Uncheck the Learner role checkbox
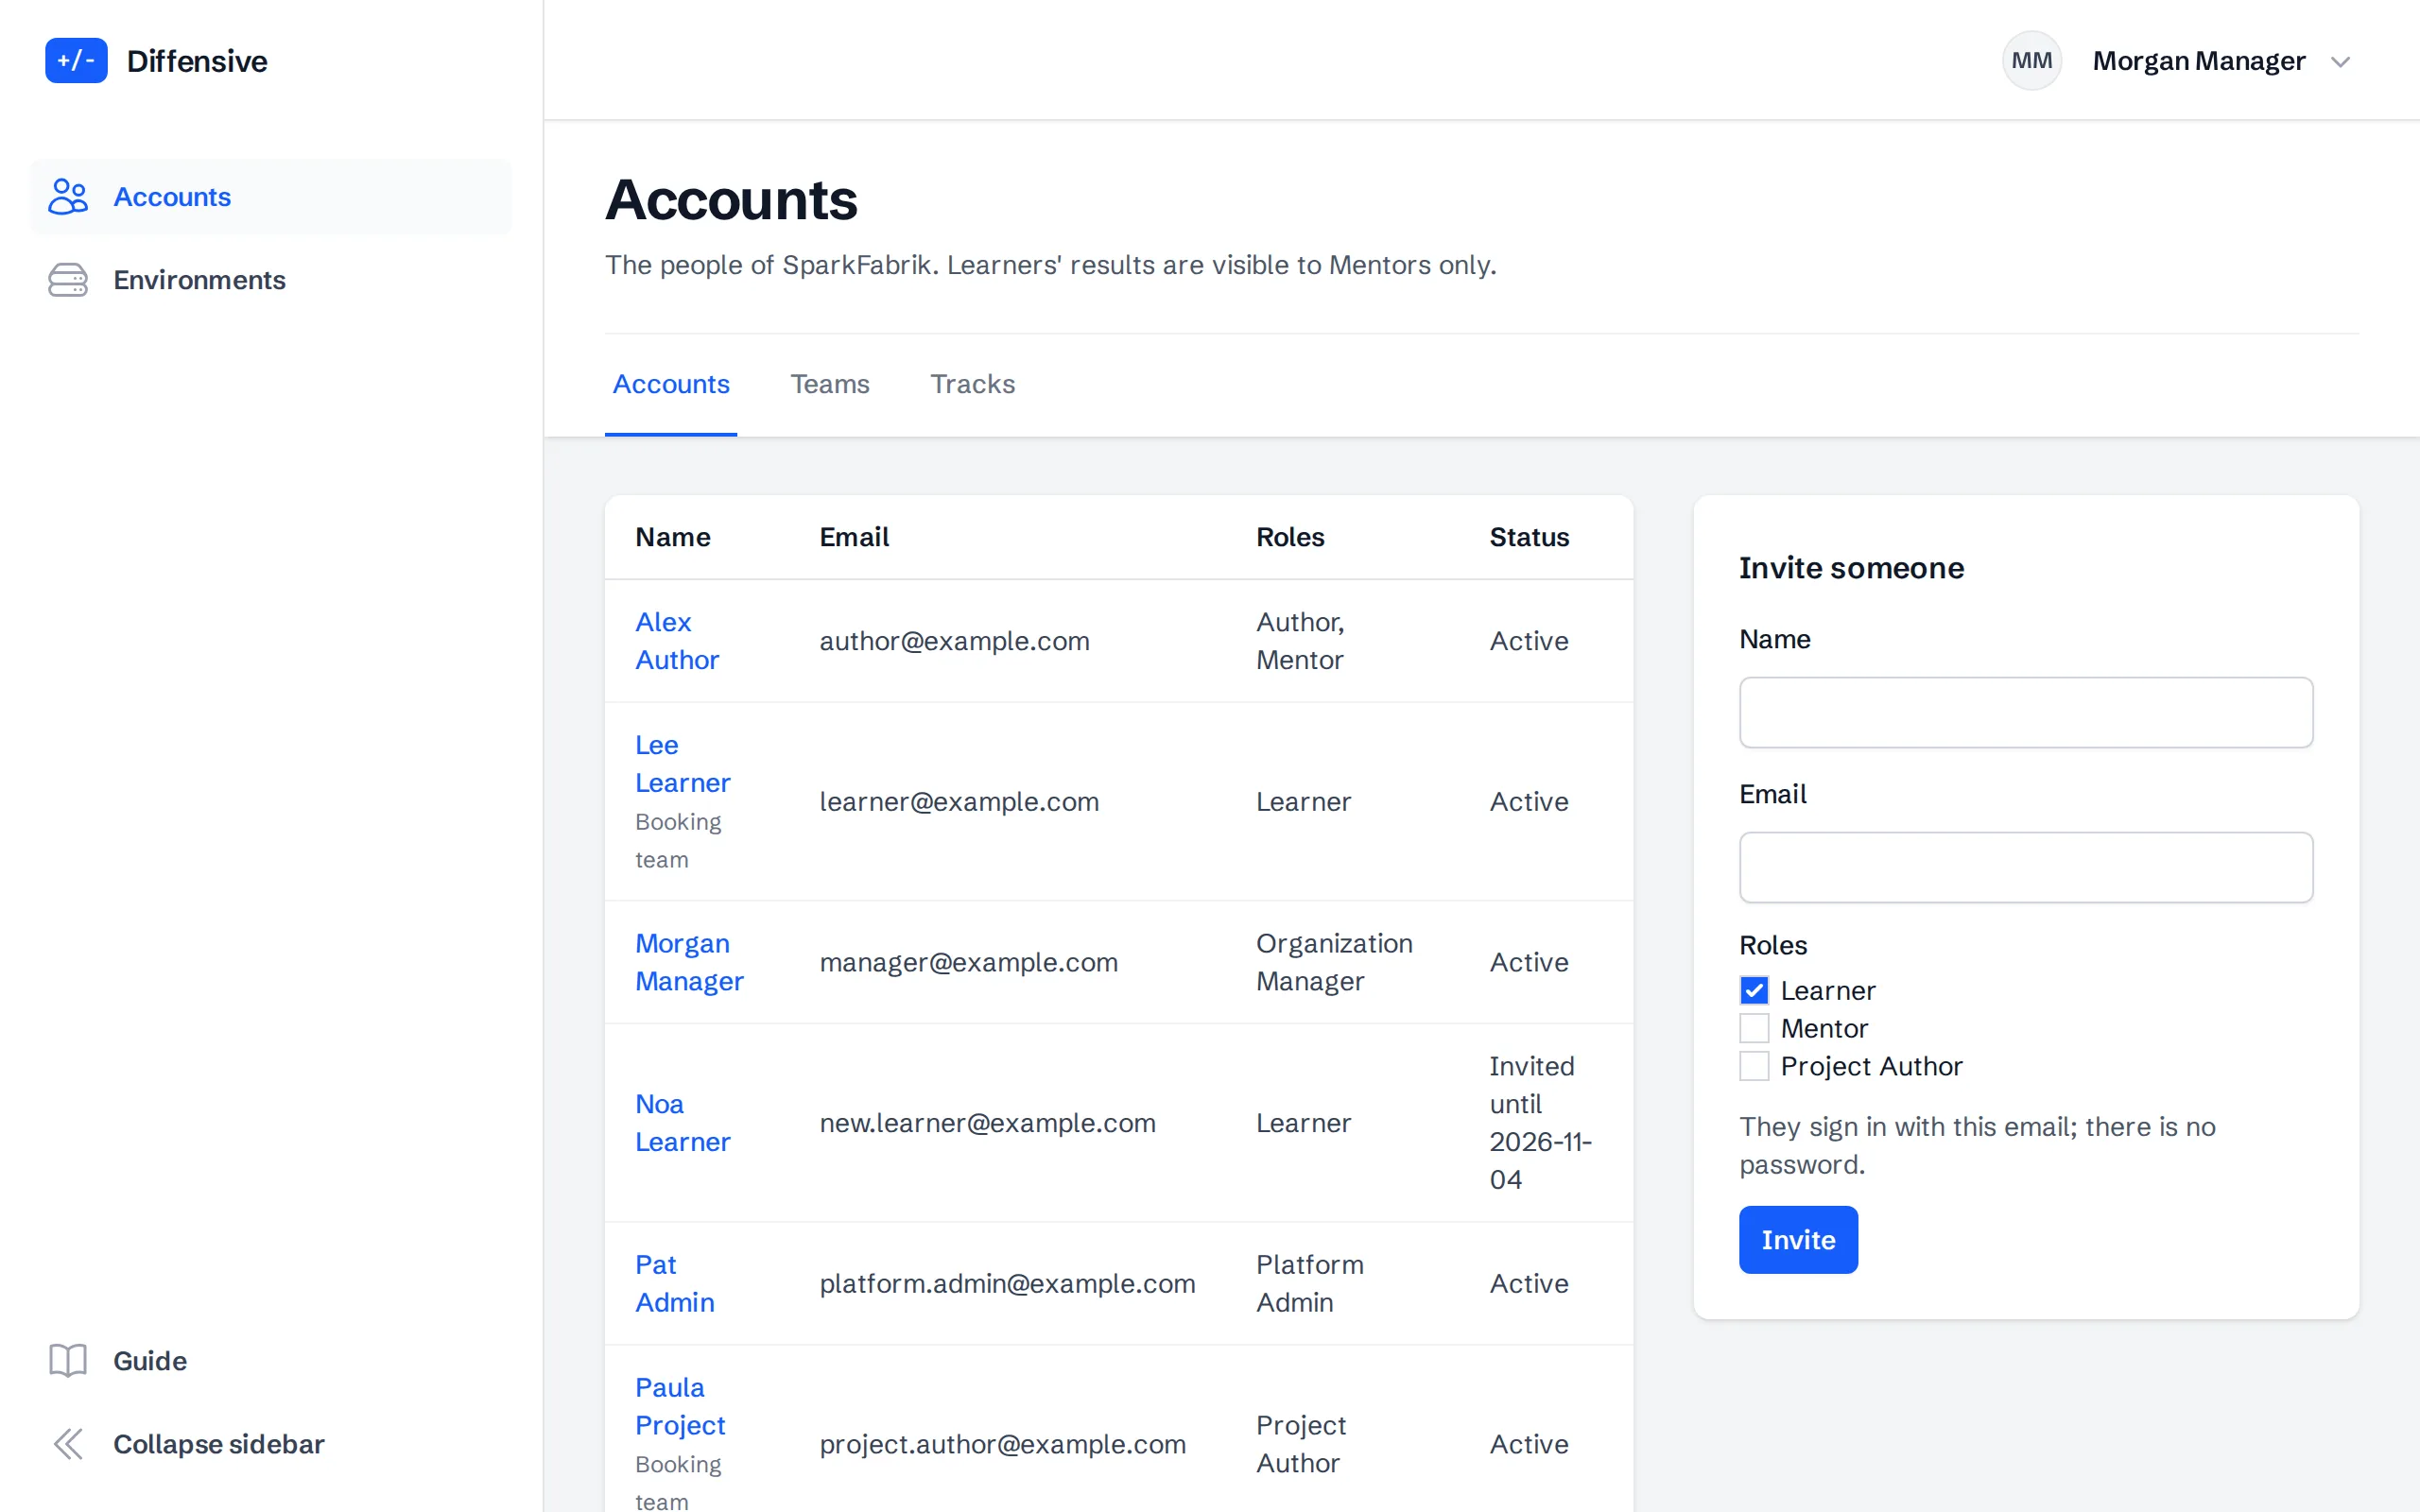The image size is (2420, 1512). 1754,990
